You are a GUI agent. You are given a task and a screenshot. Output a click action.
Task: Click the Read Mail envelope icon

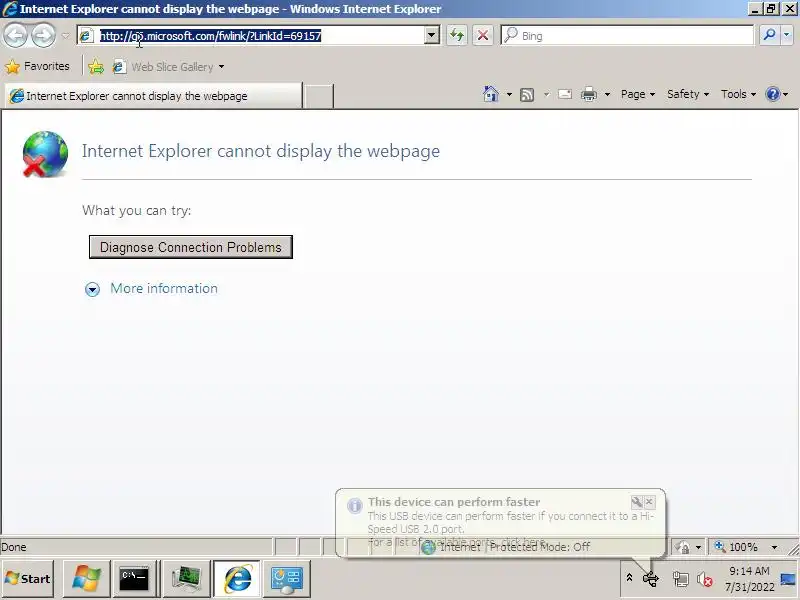(x=565, y=94)
